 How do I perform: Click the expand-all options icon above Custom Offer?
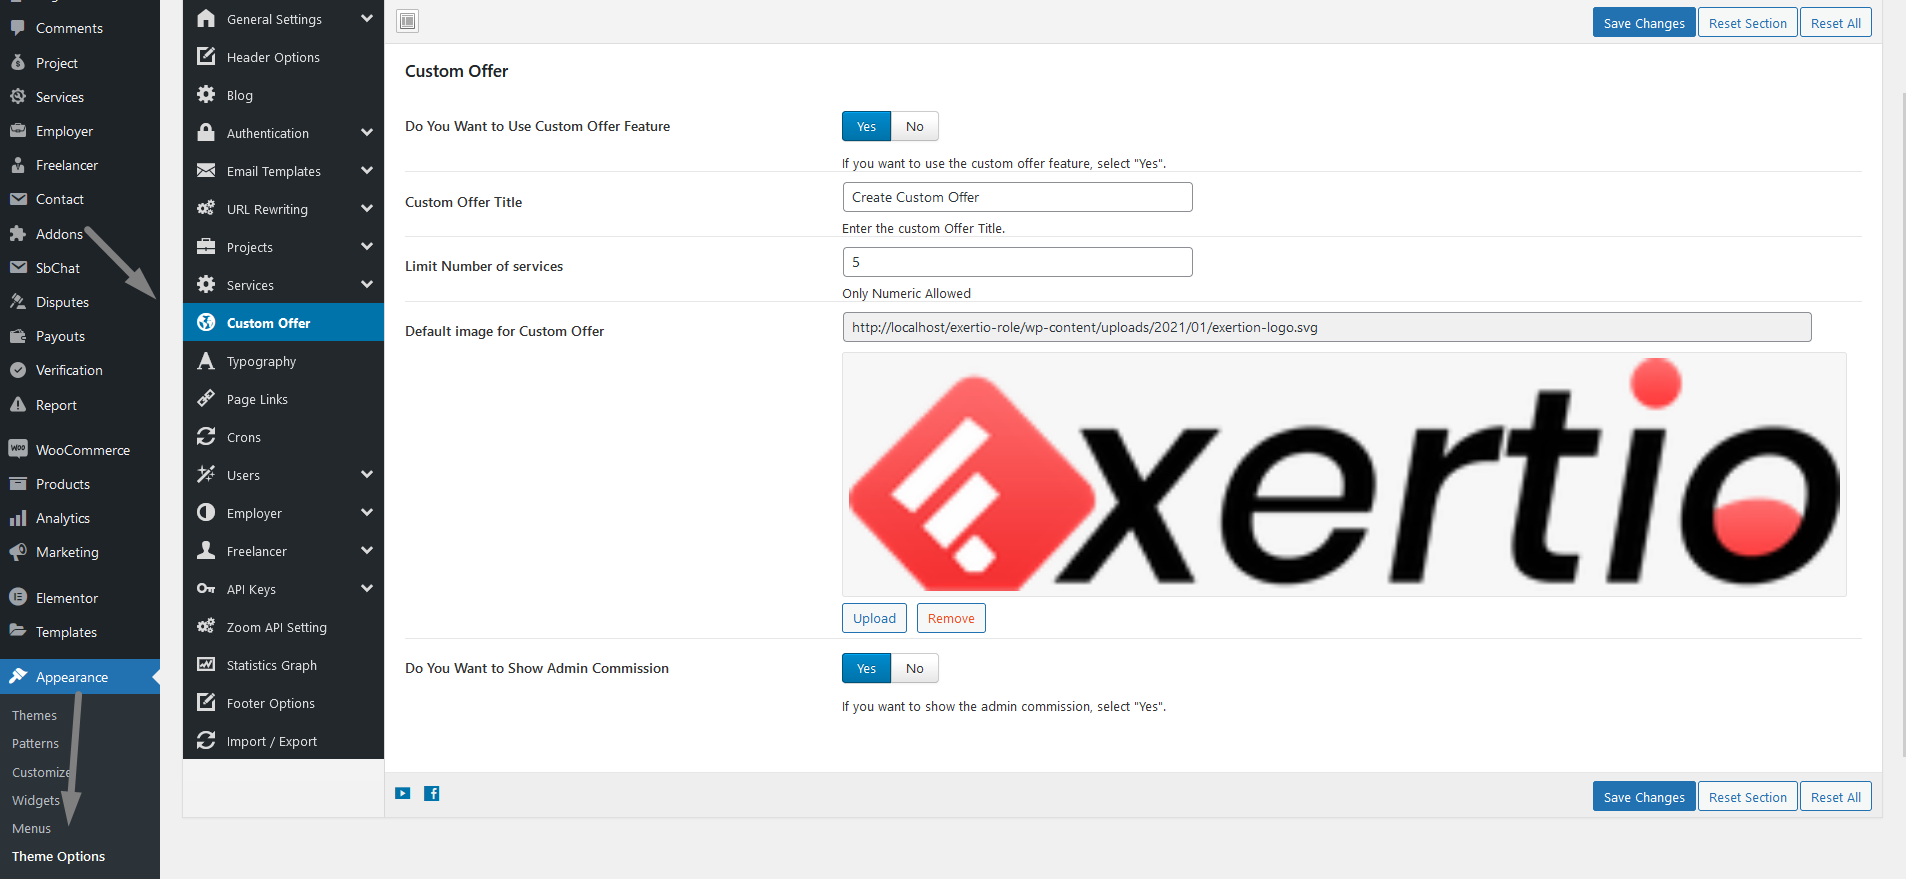[x=408, y=21]
